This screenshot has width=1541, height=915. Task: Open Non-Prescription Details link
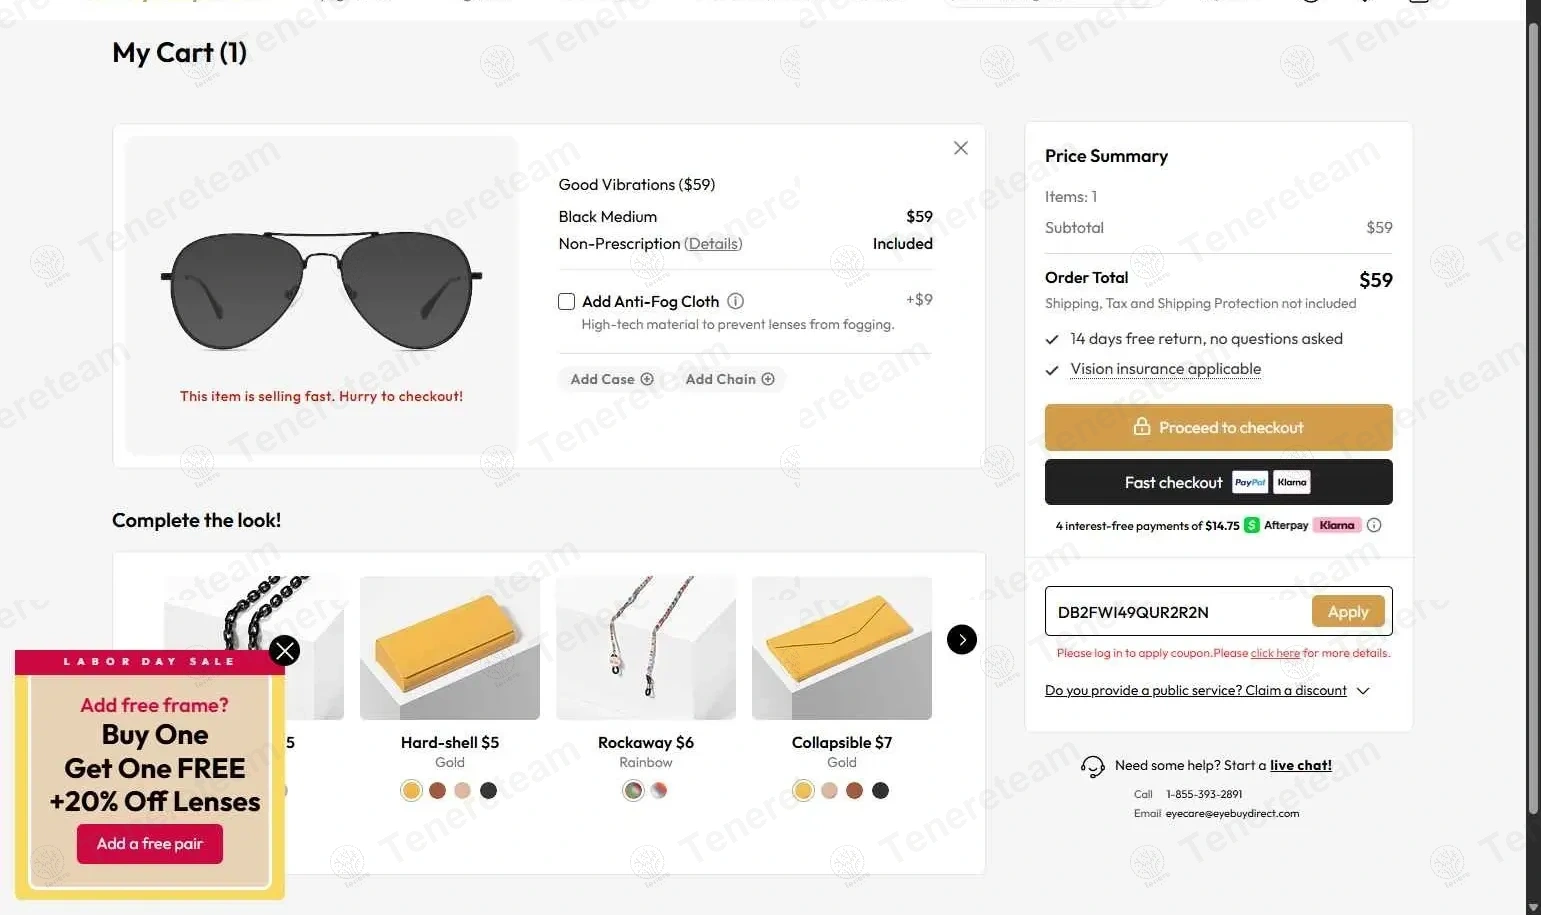click(713, 244)
